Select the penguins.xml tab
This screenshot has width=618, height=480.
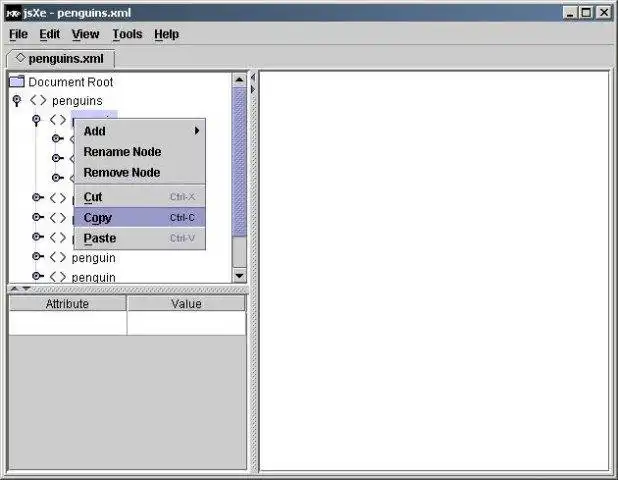click(x=61, y=59)
